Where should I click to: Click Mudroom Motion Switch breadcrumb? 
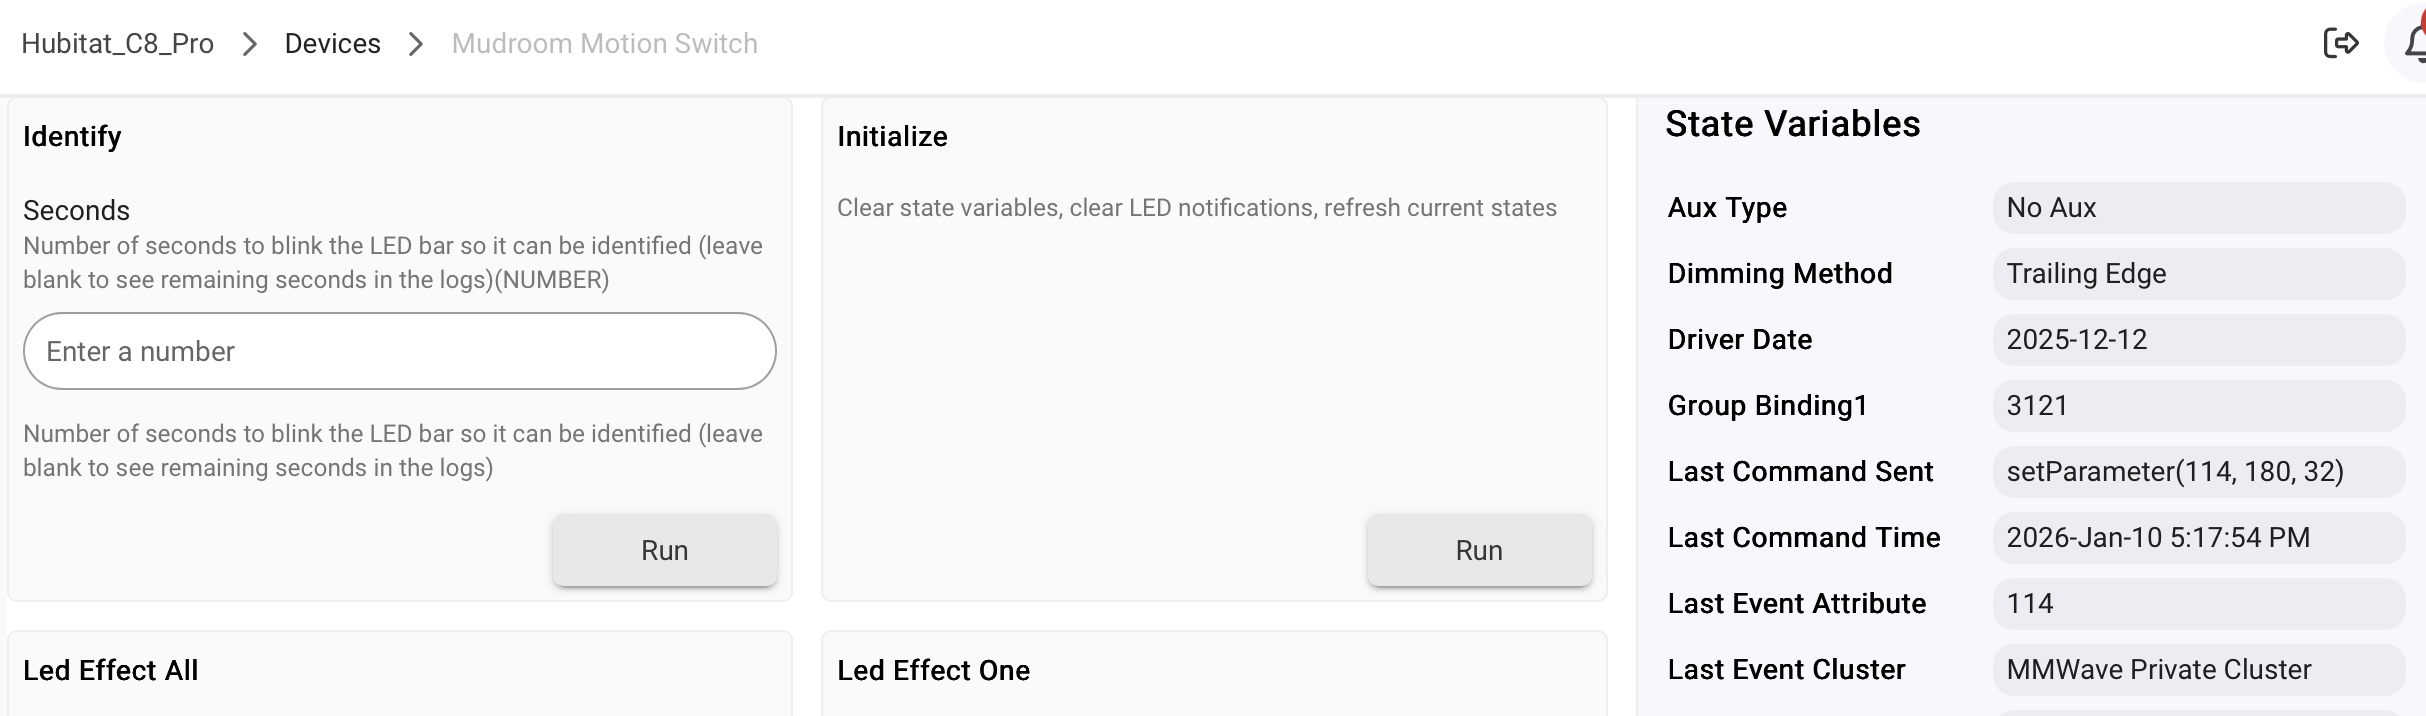604,44
